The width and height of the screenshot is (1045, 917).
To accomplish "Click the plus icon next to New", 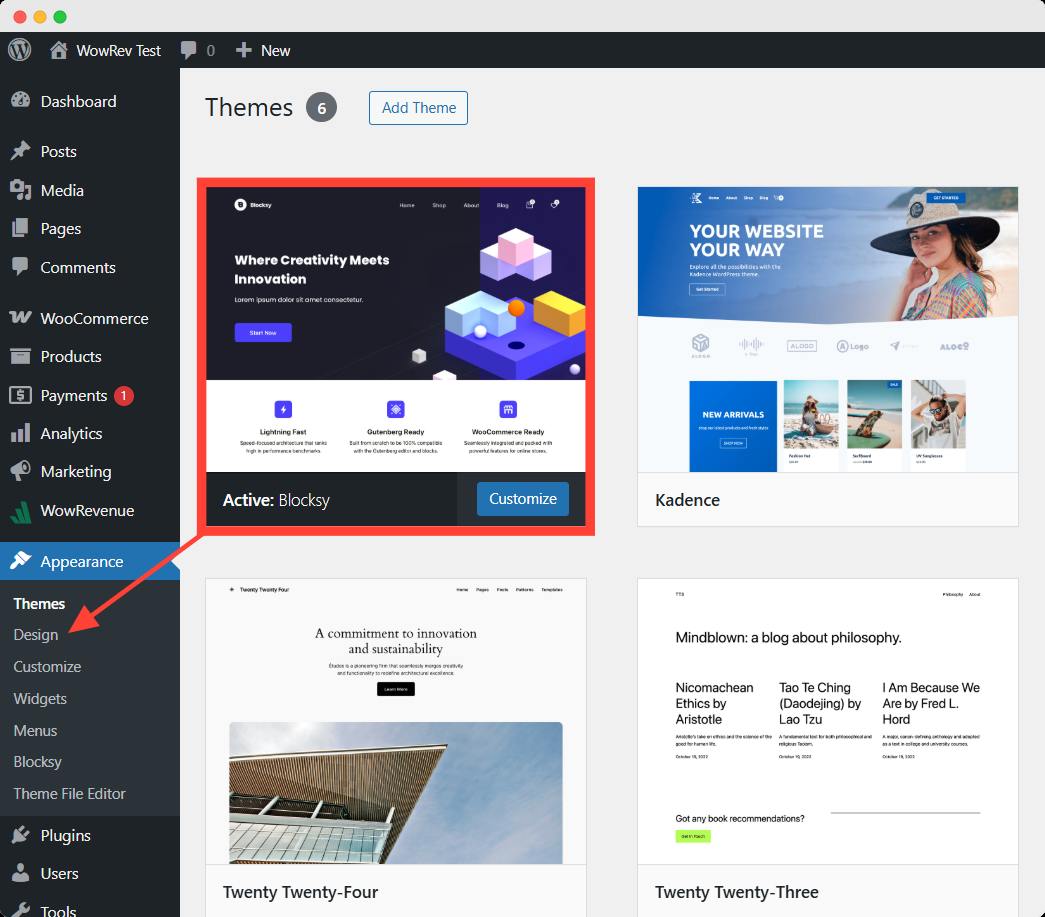I will click(243, 50).
